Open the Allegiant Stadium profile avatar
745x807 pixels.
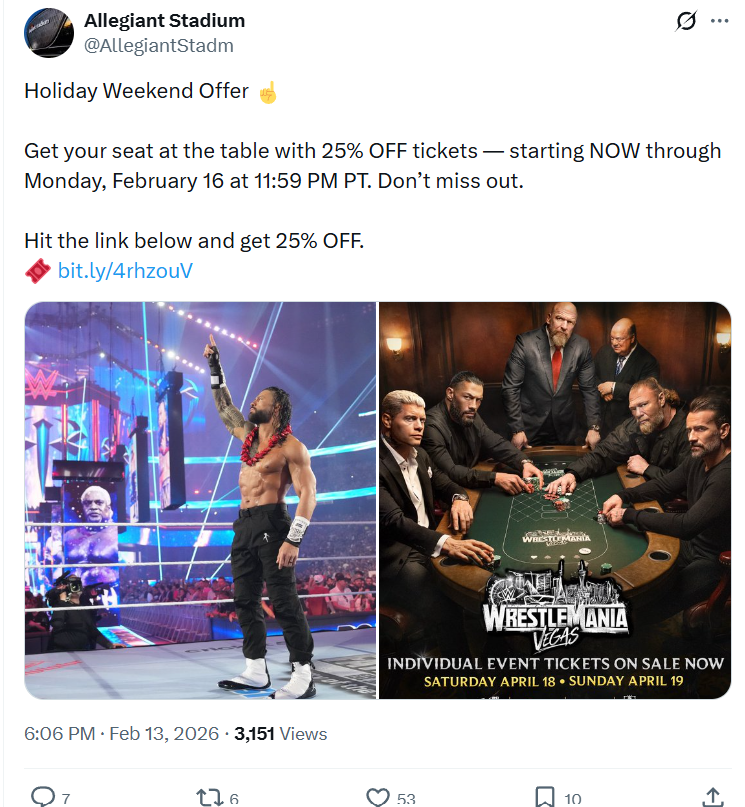pos(49,32)
